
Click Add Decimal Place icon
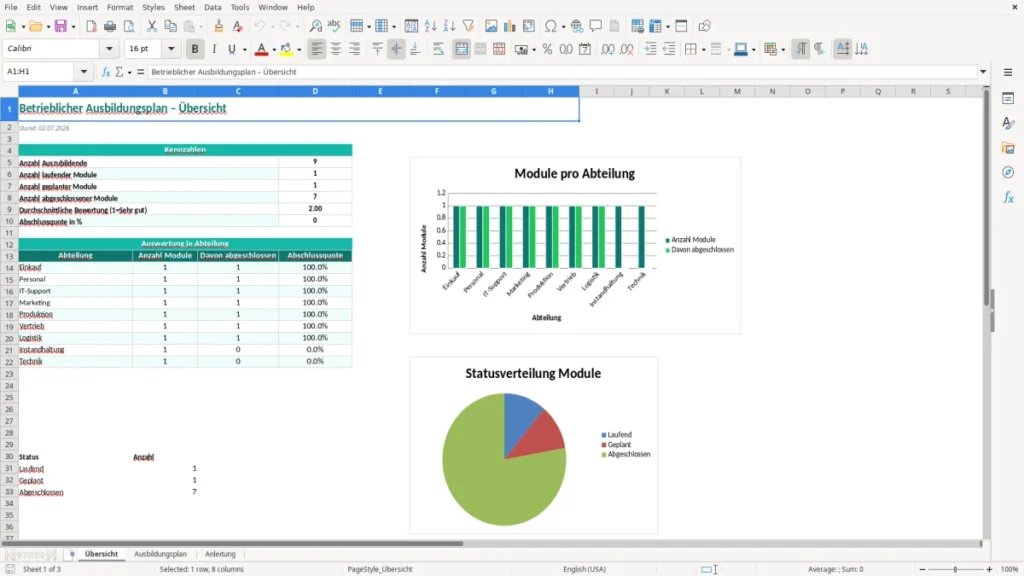click(x=608, y=49)
